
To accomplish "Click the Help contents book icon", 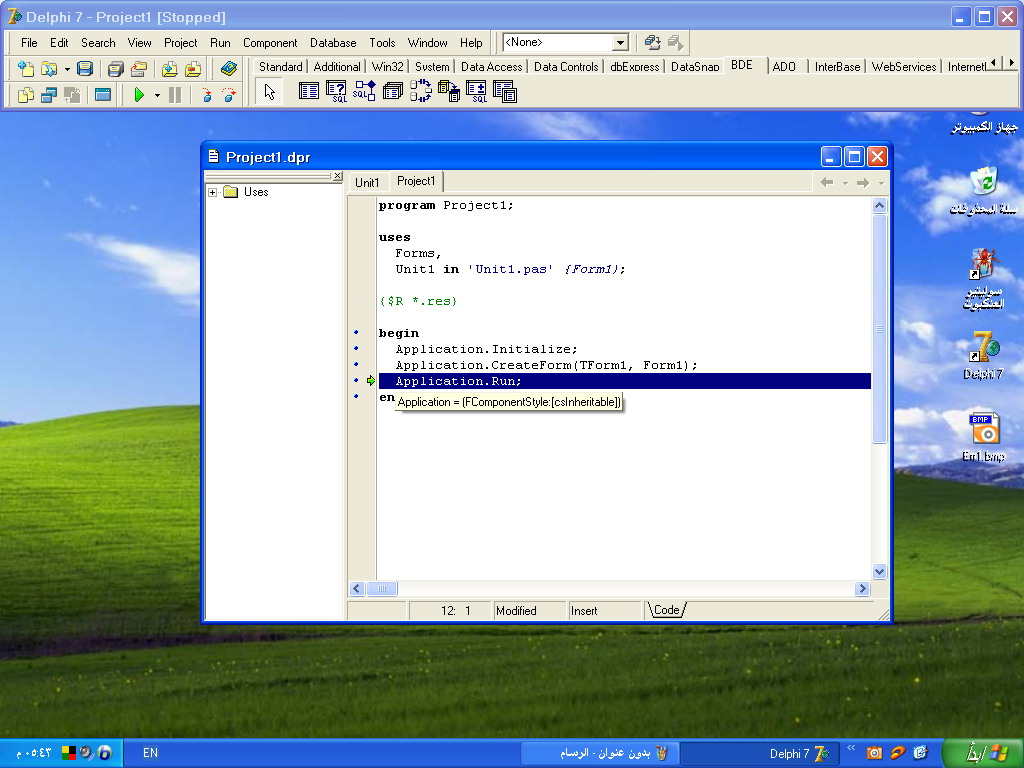I will [x=229, y=69].
